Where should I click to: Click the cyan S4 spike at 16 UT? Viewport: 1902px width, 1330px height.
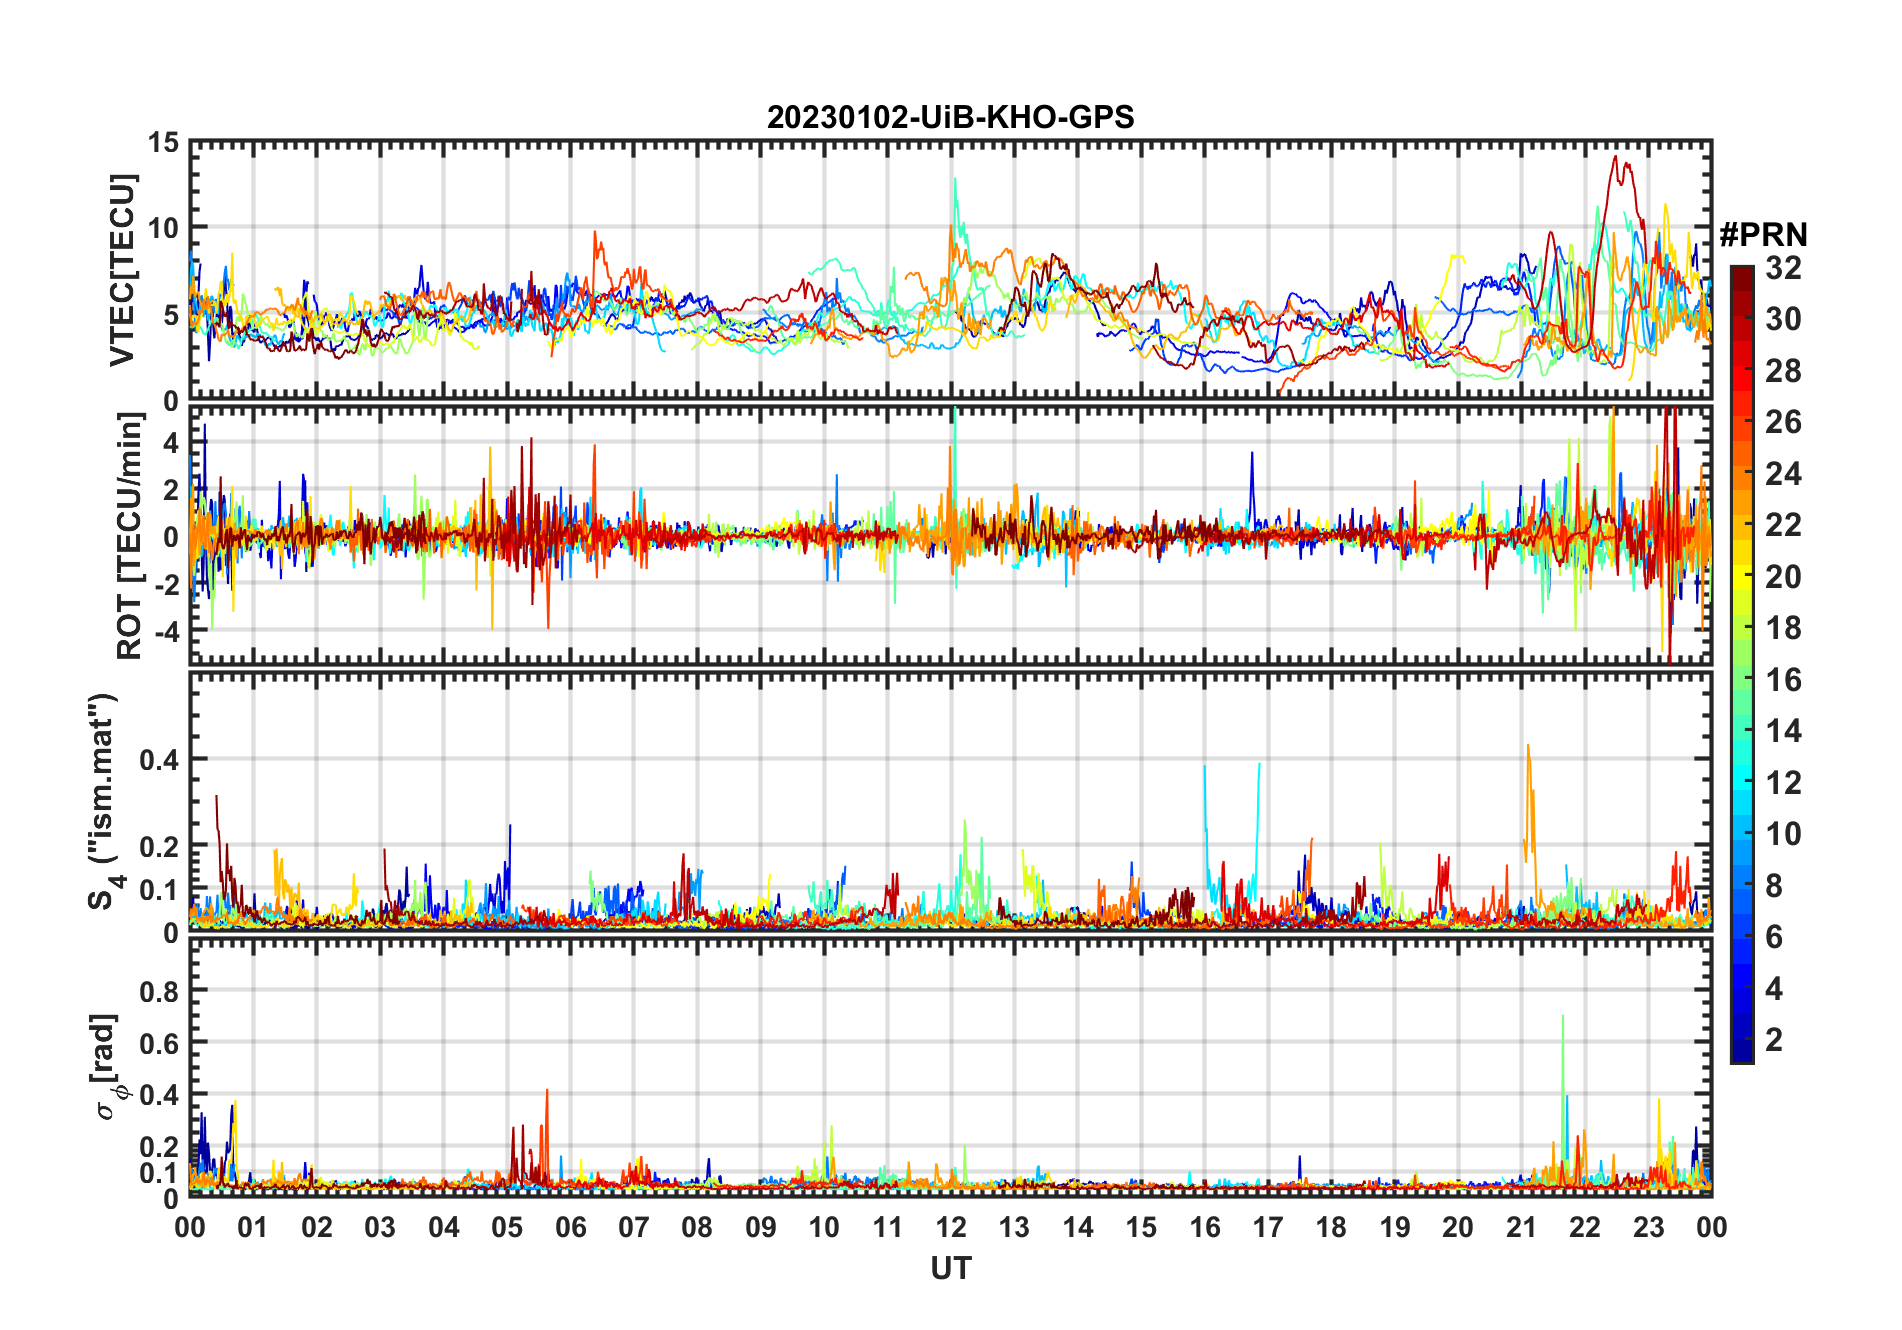1204,775
